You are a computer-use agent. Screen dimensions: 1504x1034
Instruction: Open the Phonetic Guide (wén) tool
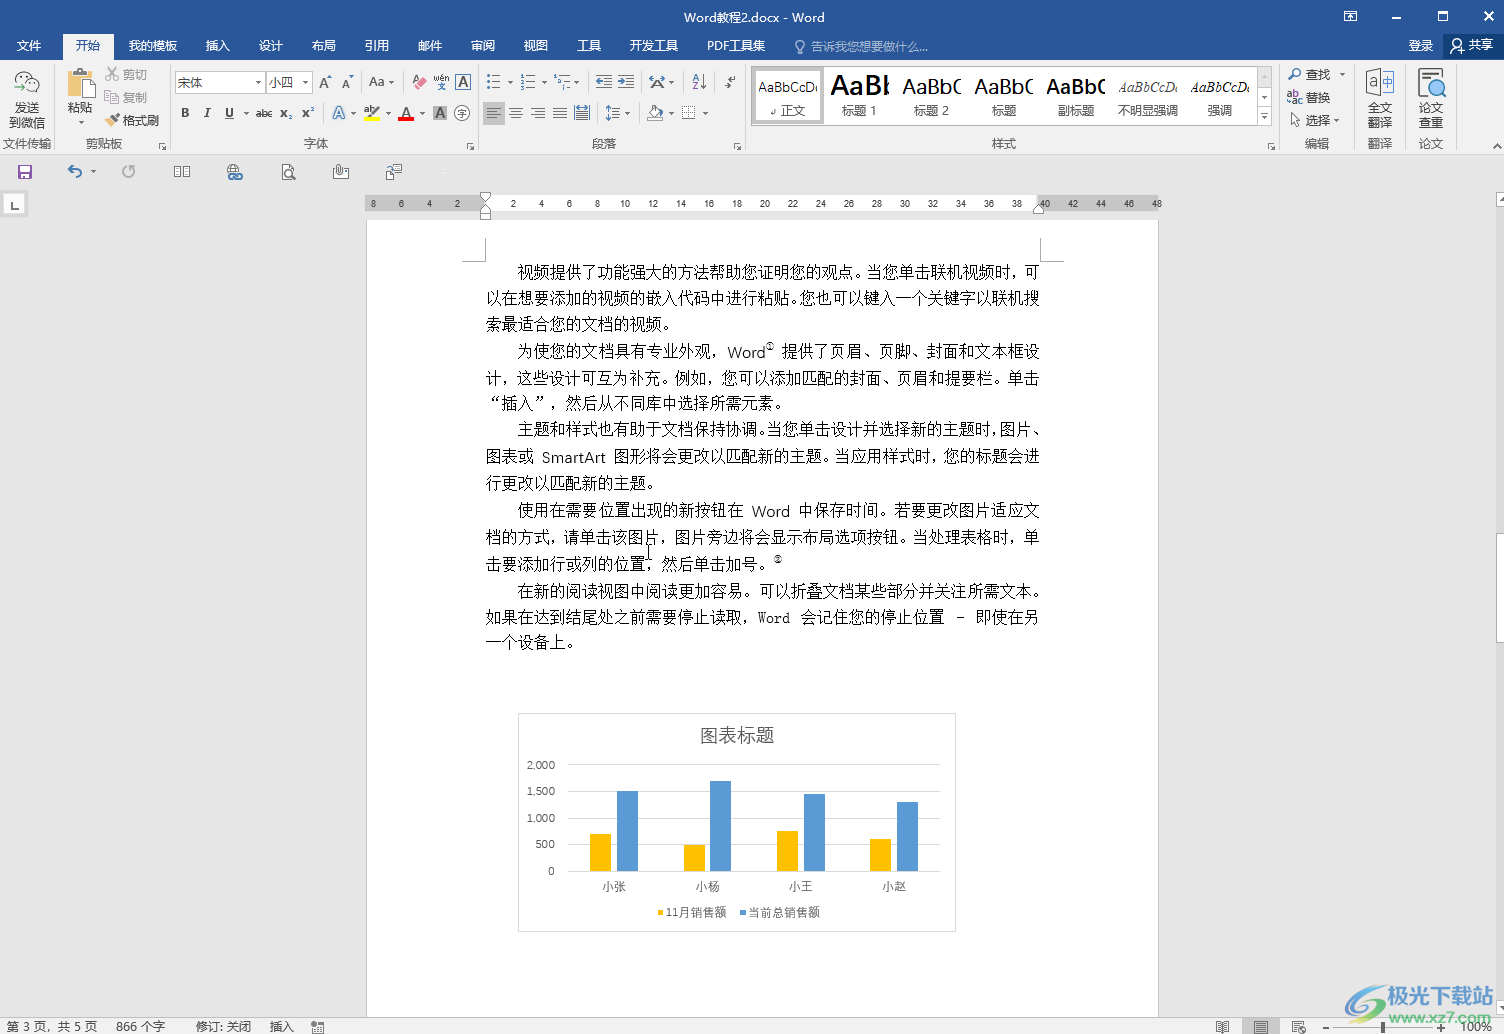coord(441,82)
